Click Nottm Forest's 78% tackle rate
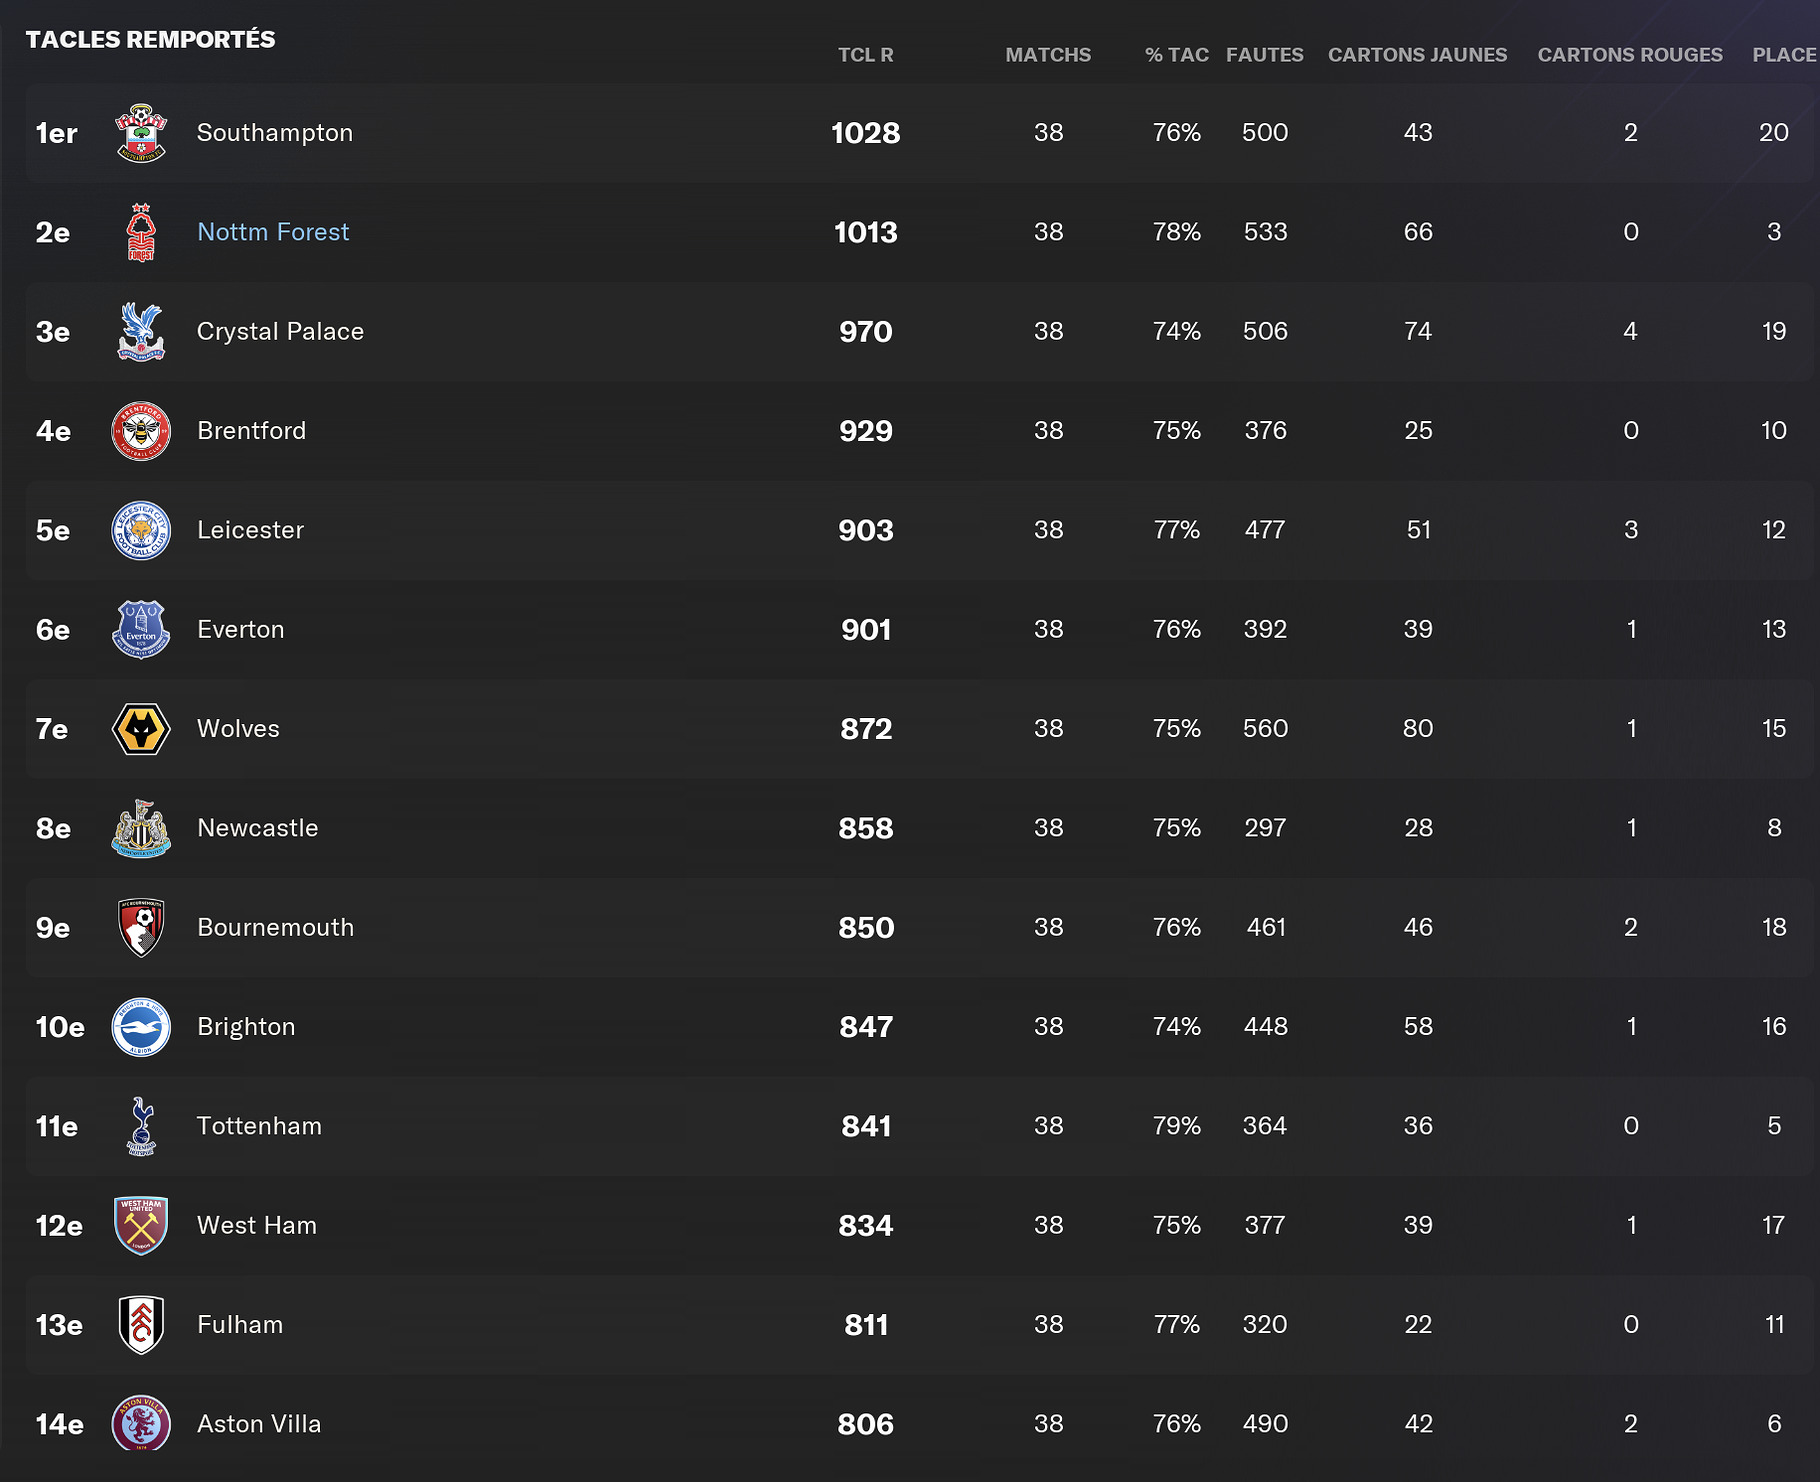Image resolution: width=1820 pixels, height=1482 pixels. (1177, 232)
